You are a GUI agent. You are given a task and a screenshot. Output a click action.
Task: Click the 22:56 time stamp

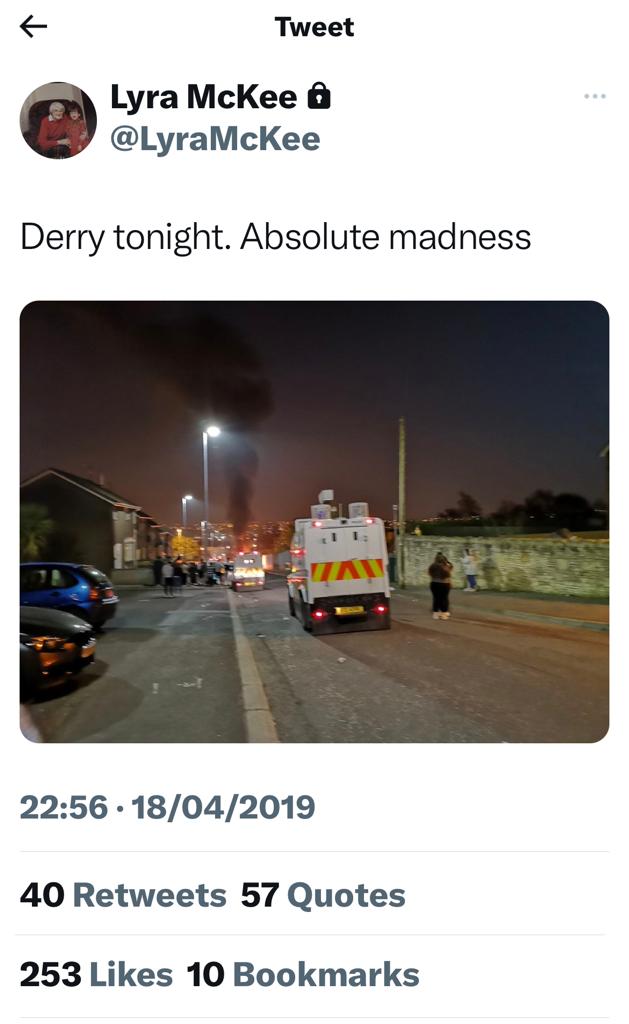coord(63,807)
